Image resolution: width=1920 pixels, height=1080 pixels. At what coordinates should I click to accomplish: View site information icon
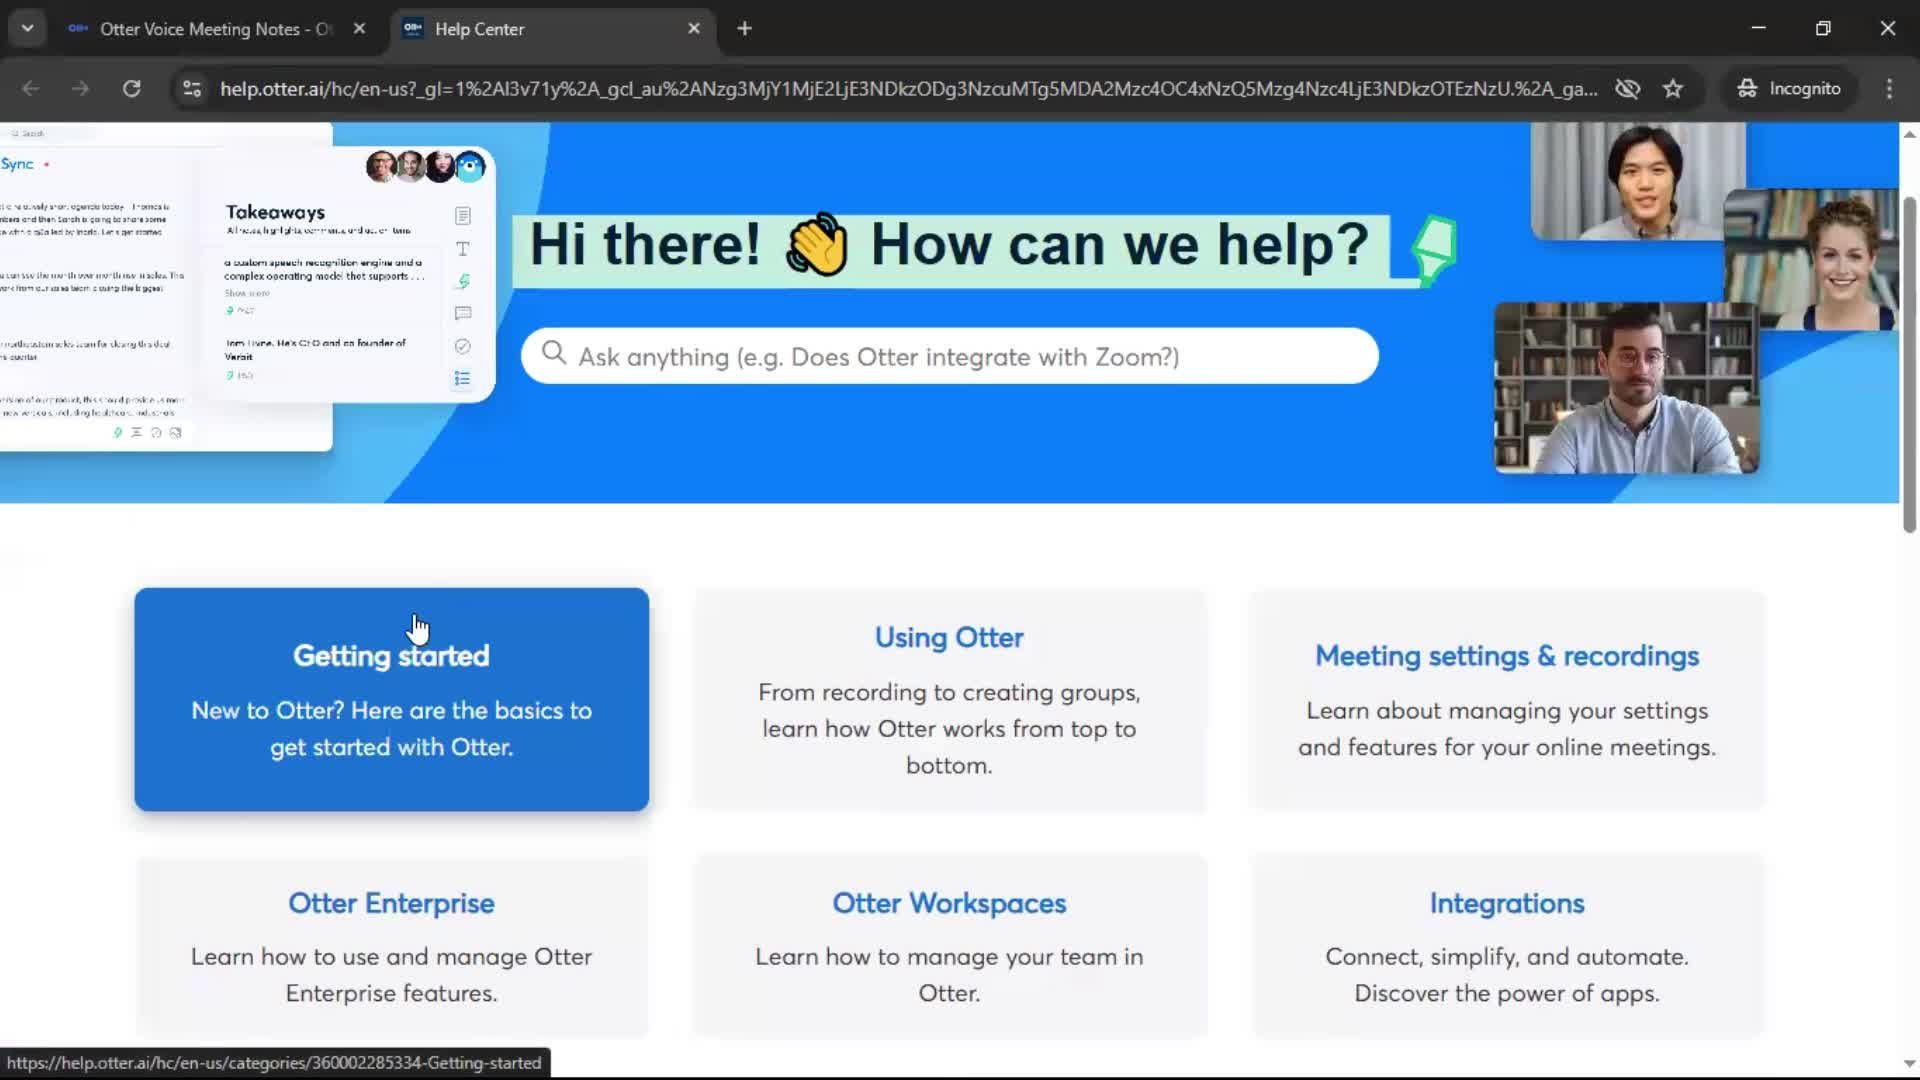coord(192,89)
